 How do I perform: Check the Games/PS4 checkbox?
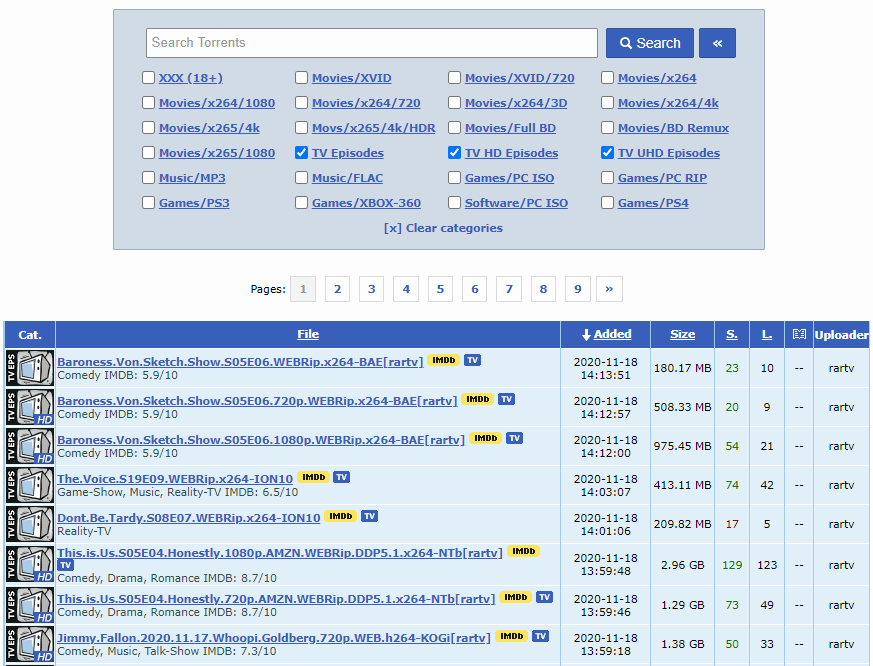[x=607, y=203]
